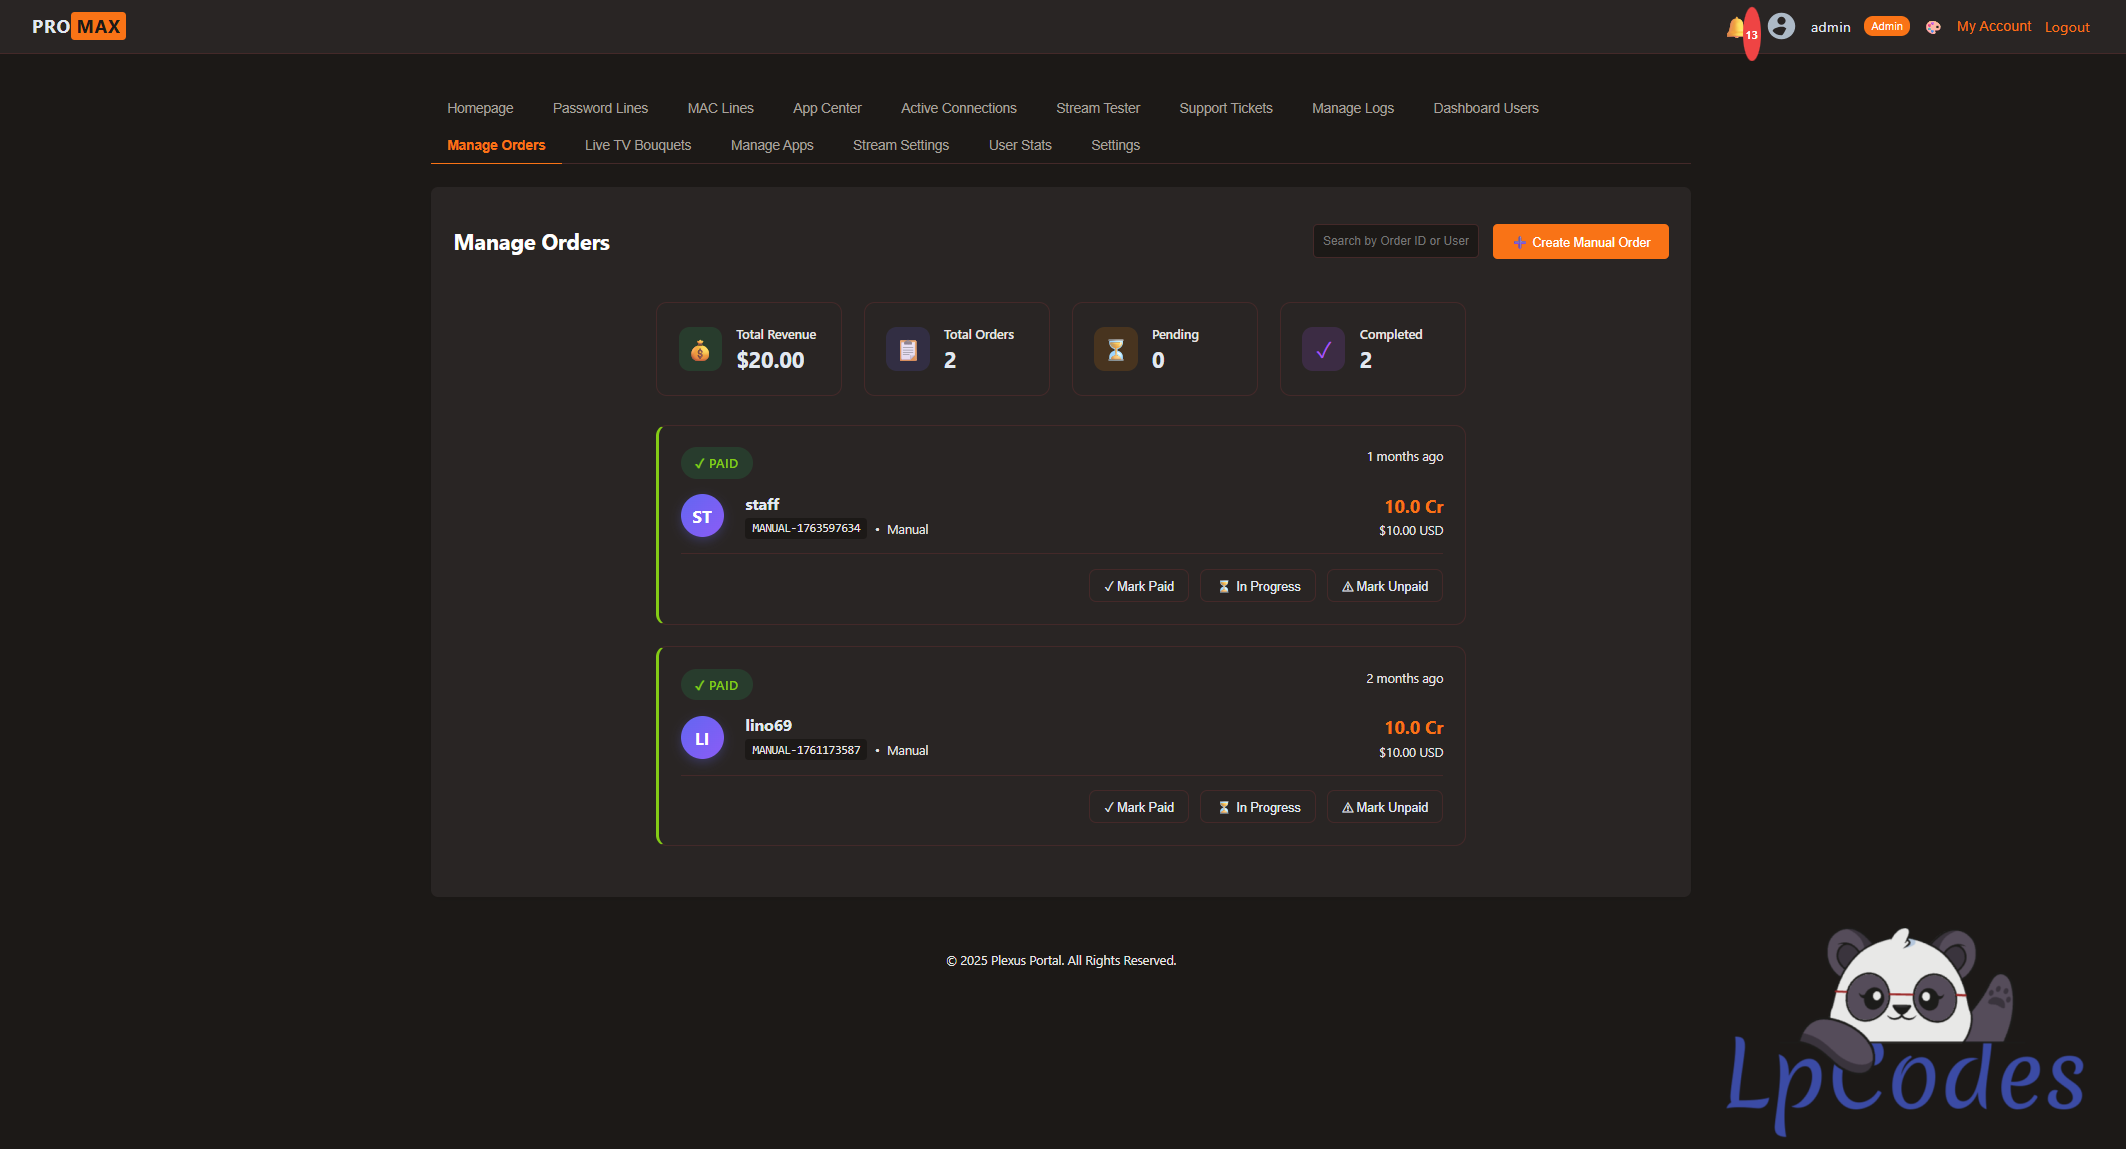
Task: Click the admin user avatar icon
Action: [x=1781, y=26]
